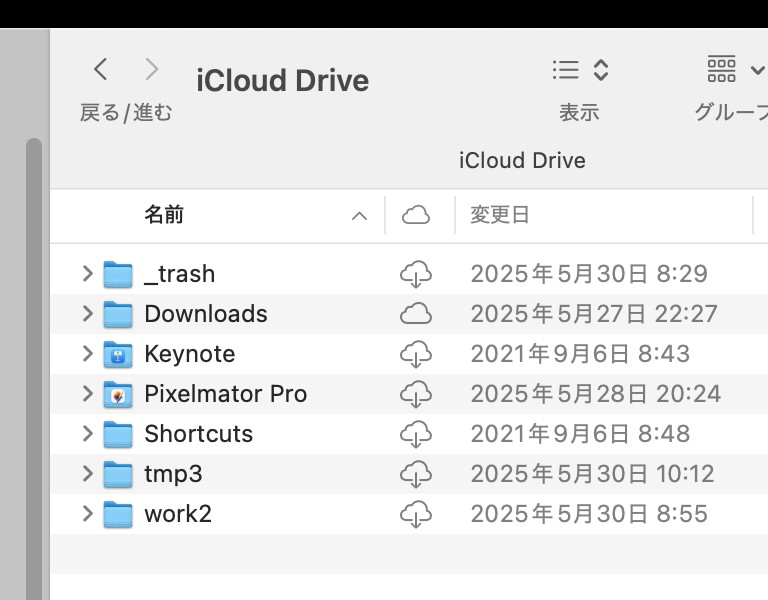
Task: Download _trash via its cloud download icon
Action: [x=416, y=274]
